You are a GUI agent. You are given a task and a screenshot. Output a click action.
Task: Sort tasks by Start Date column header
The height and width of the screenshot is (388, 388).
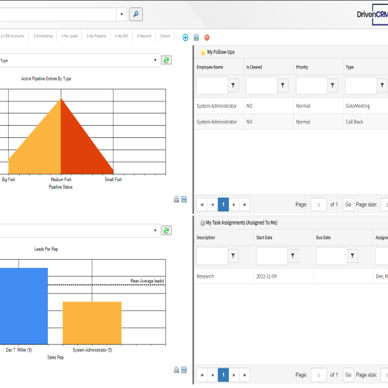(x=264, y=237)
